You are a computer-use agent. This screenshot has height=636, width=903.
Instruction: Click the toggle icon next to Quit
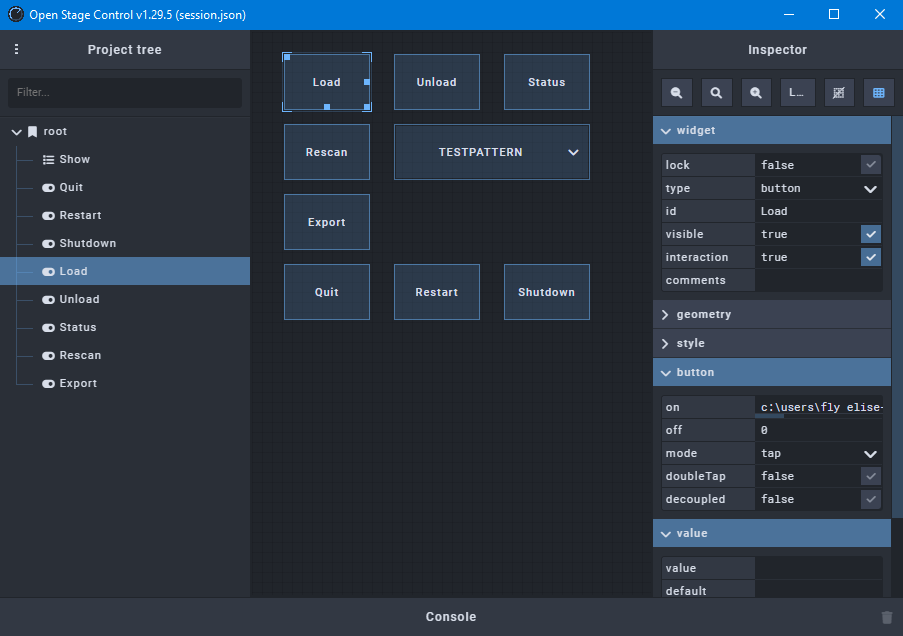48,188
